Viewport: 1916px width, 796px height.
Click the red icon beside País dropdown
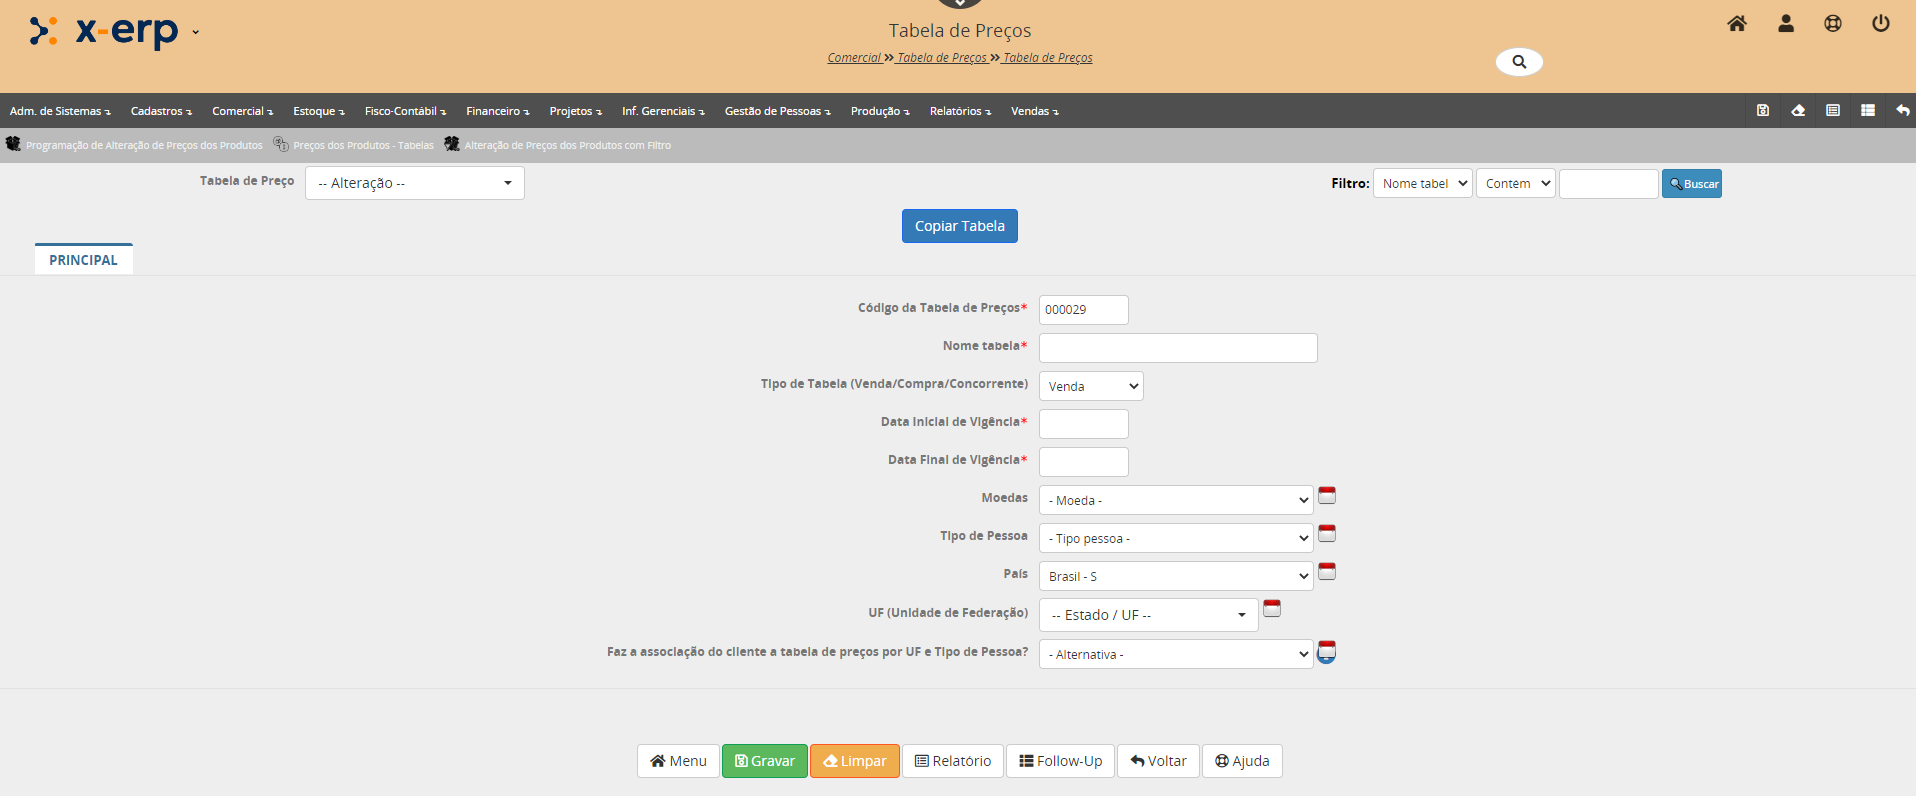pos(1326,572)
